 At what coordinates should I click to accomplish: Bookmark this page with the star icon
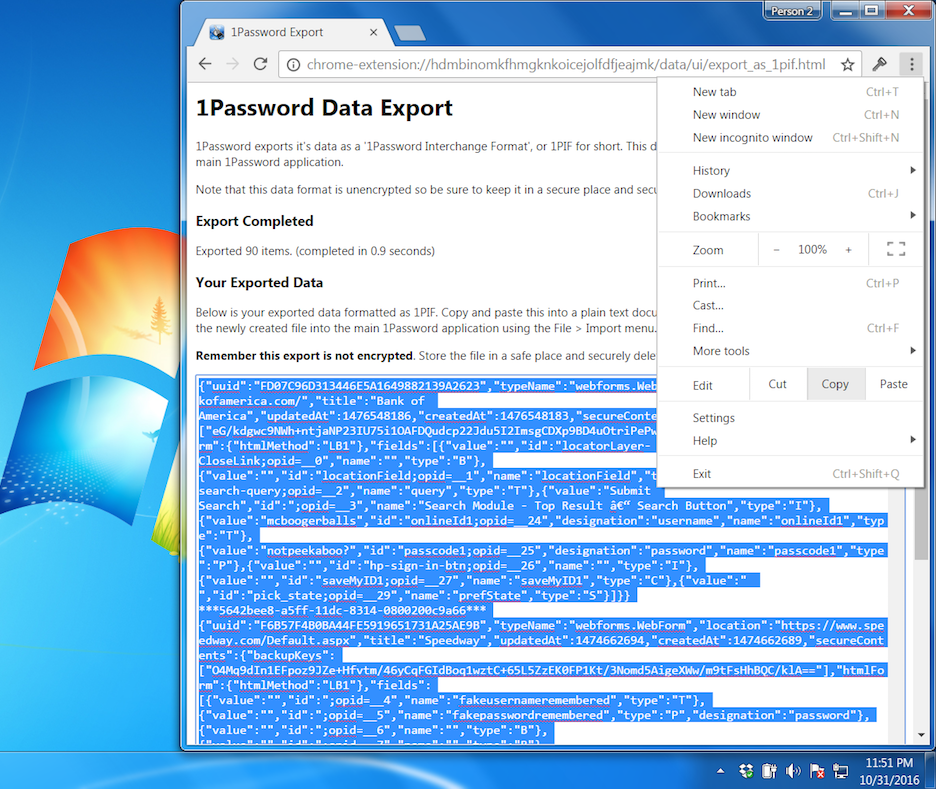pyautogui.click(x=847, y=64)
